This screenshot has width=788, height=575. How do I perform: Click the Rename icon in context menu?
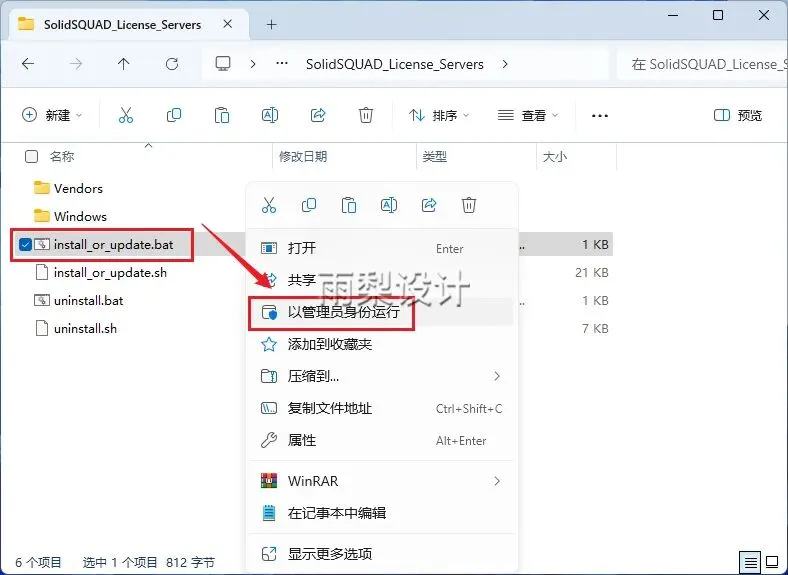pyautogui.click(x=389, y=205)
